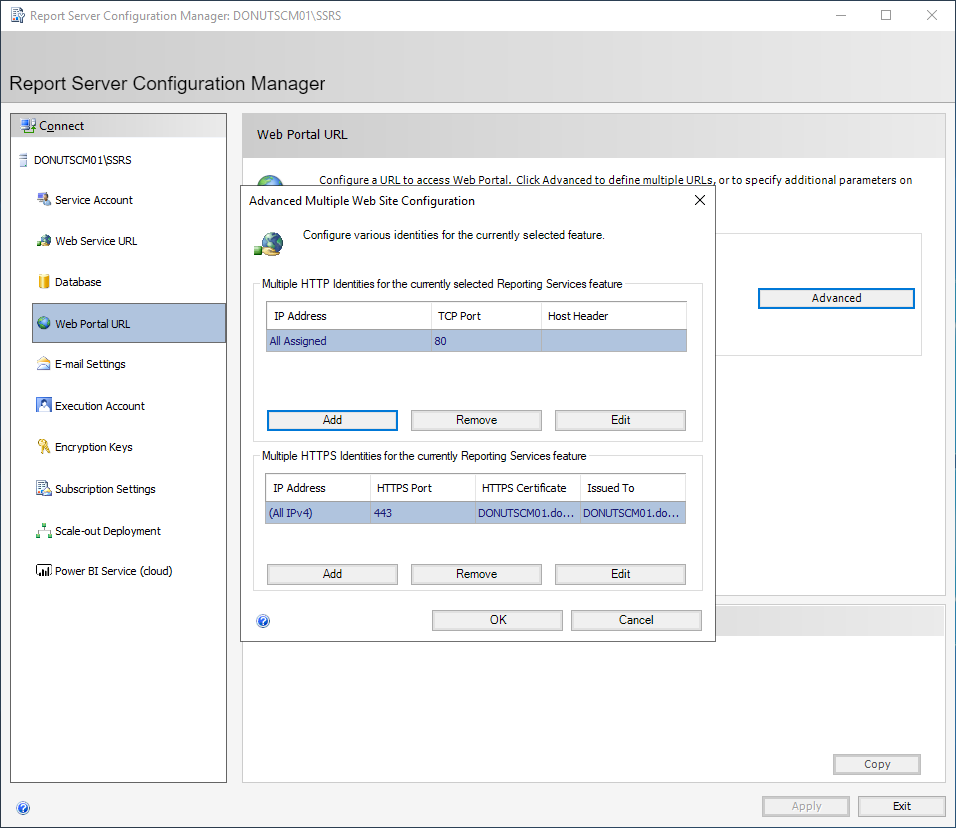Select the '(All IPv4)' HTTPS identity cell
Image resolution: width=956 pixels, height=828 pixels.
[318, 513]
